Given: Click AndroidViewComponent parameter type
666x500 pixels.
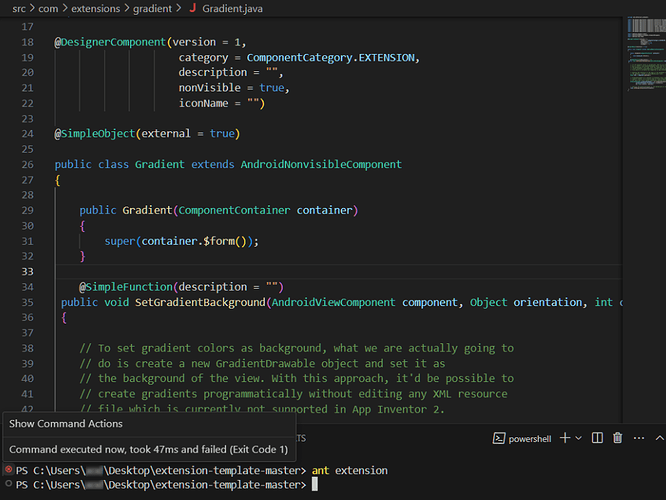Looking at the screenshot, I should 333,302.
